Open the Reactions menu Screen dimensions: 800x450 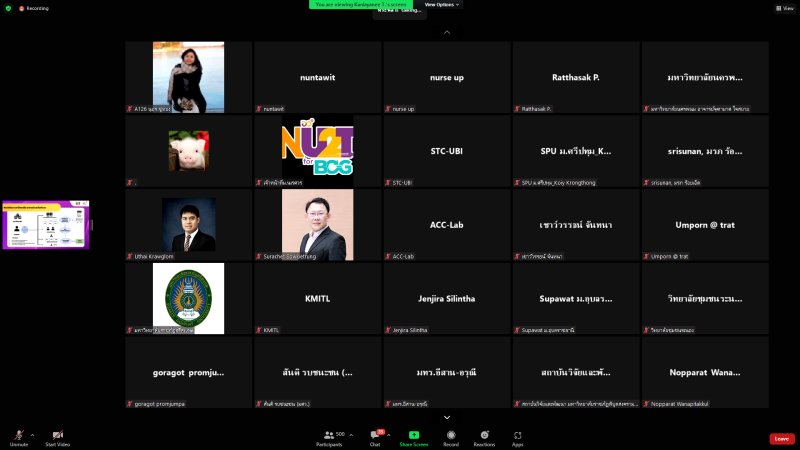[484, 435]
